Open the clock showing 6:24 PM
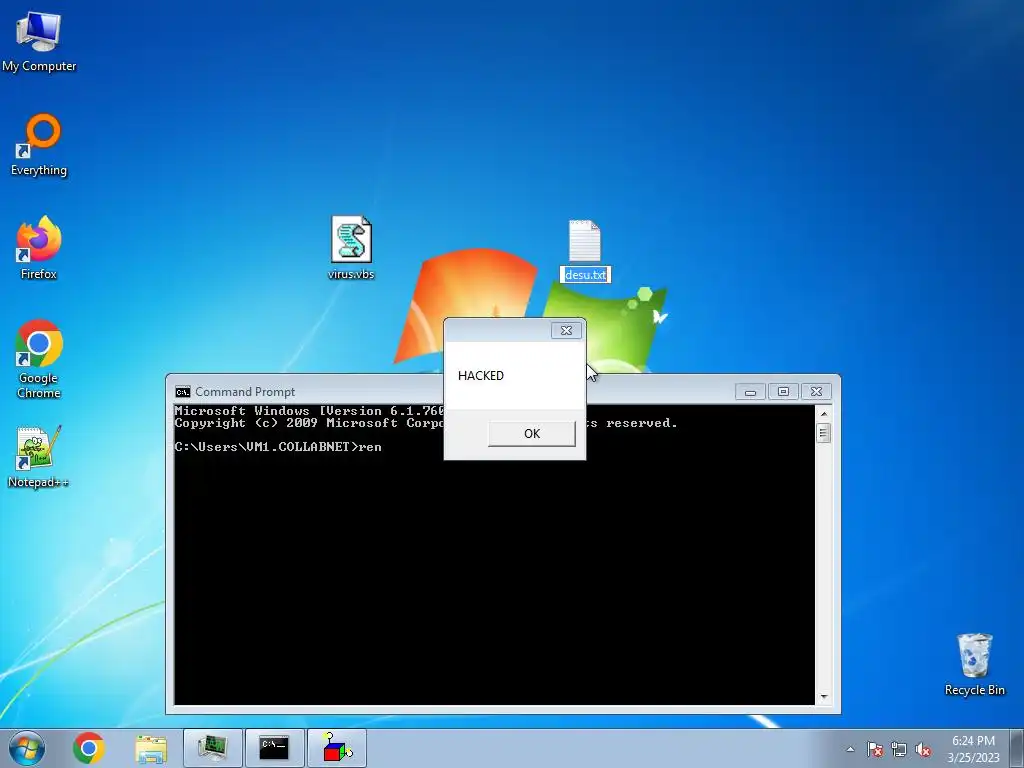Screen dimensions: 1024x768 pyautogui.click(x=973, y=749)
